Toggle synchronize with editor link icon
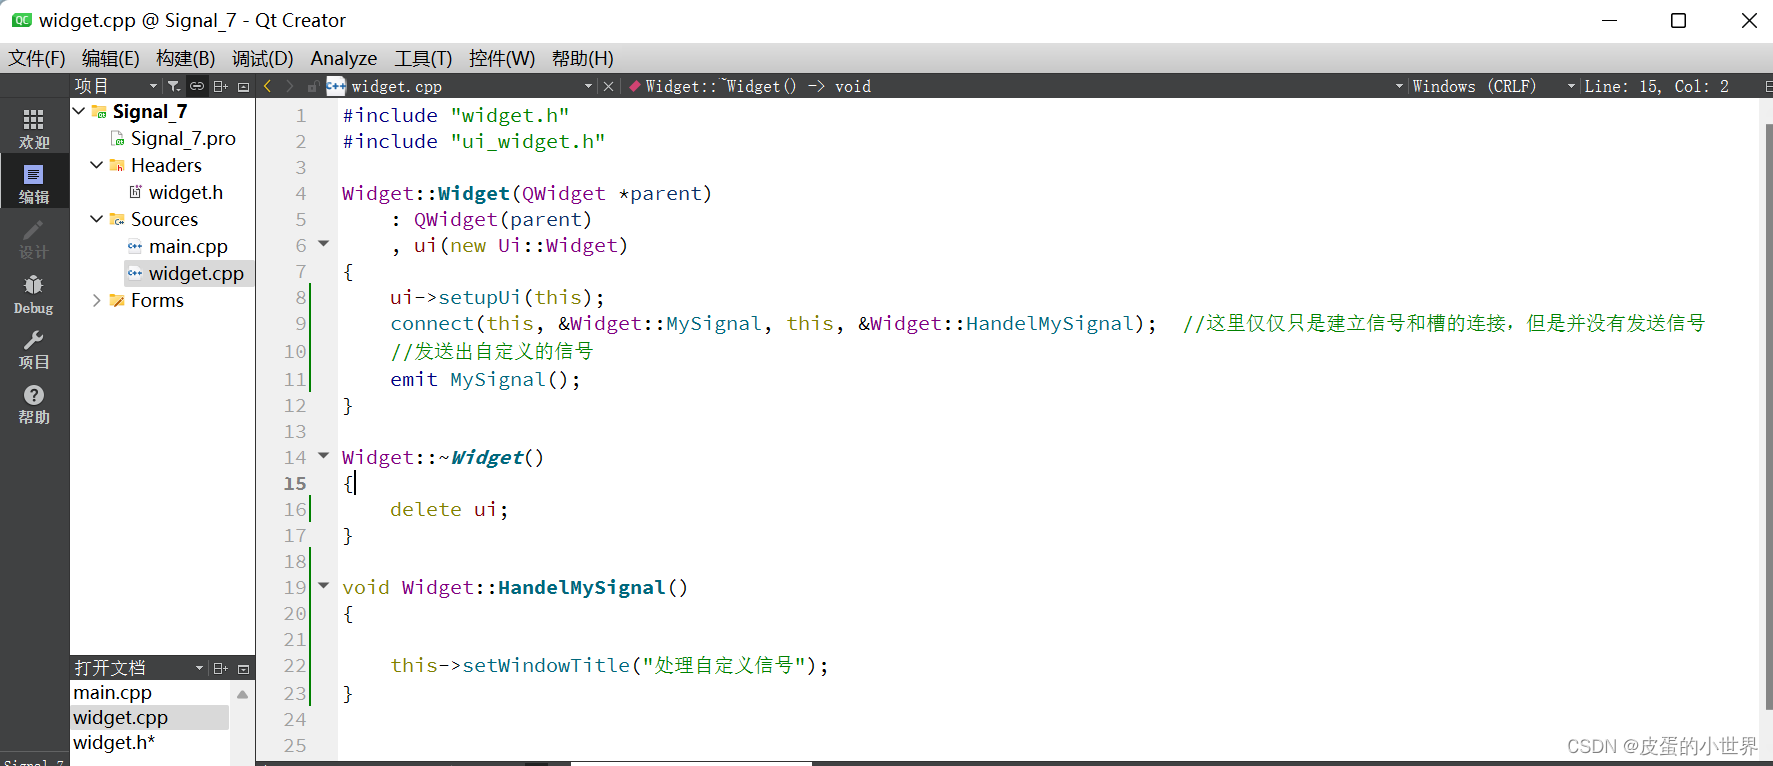 pyautogui.click(x=197, y=86)
